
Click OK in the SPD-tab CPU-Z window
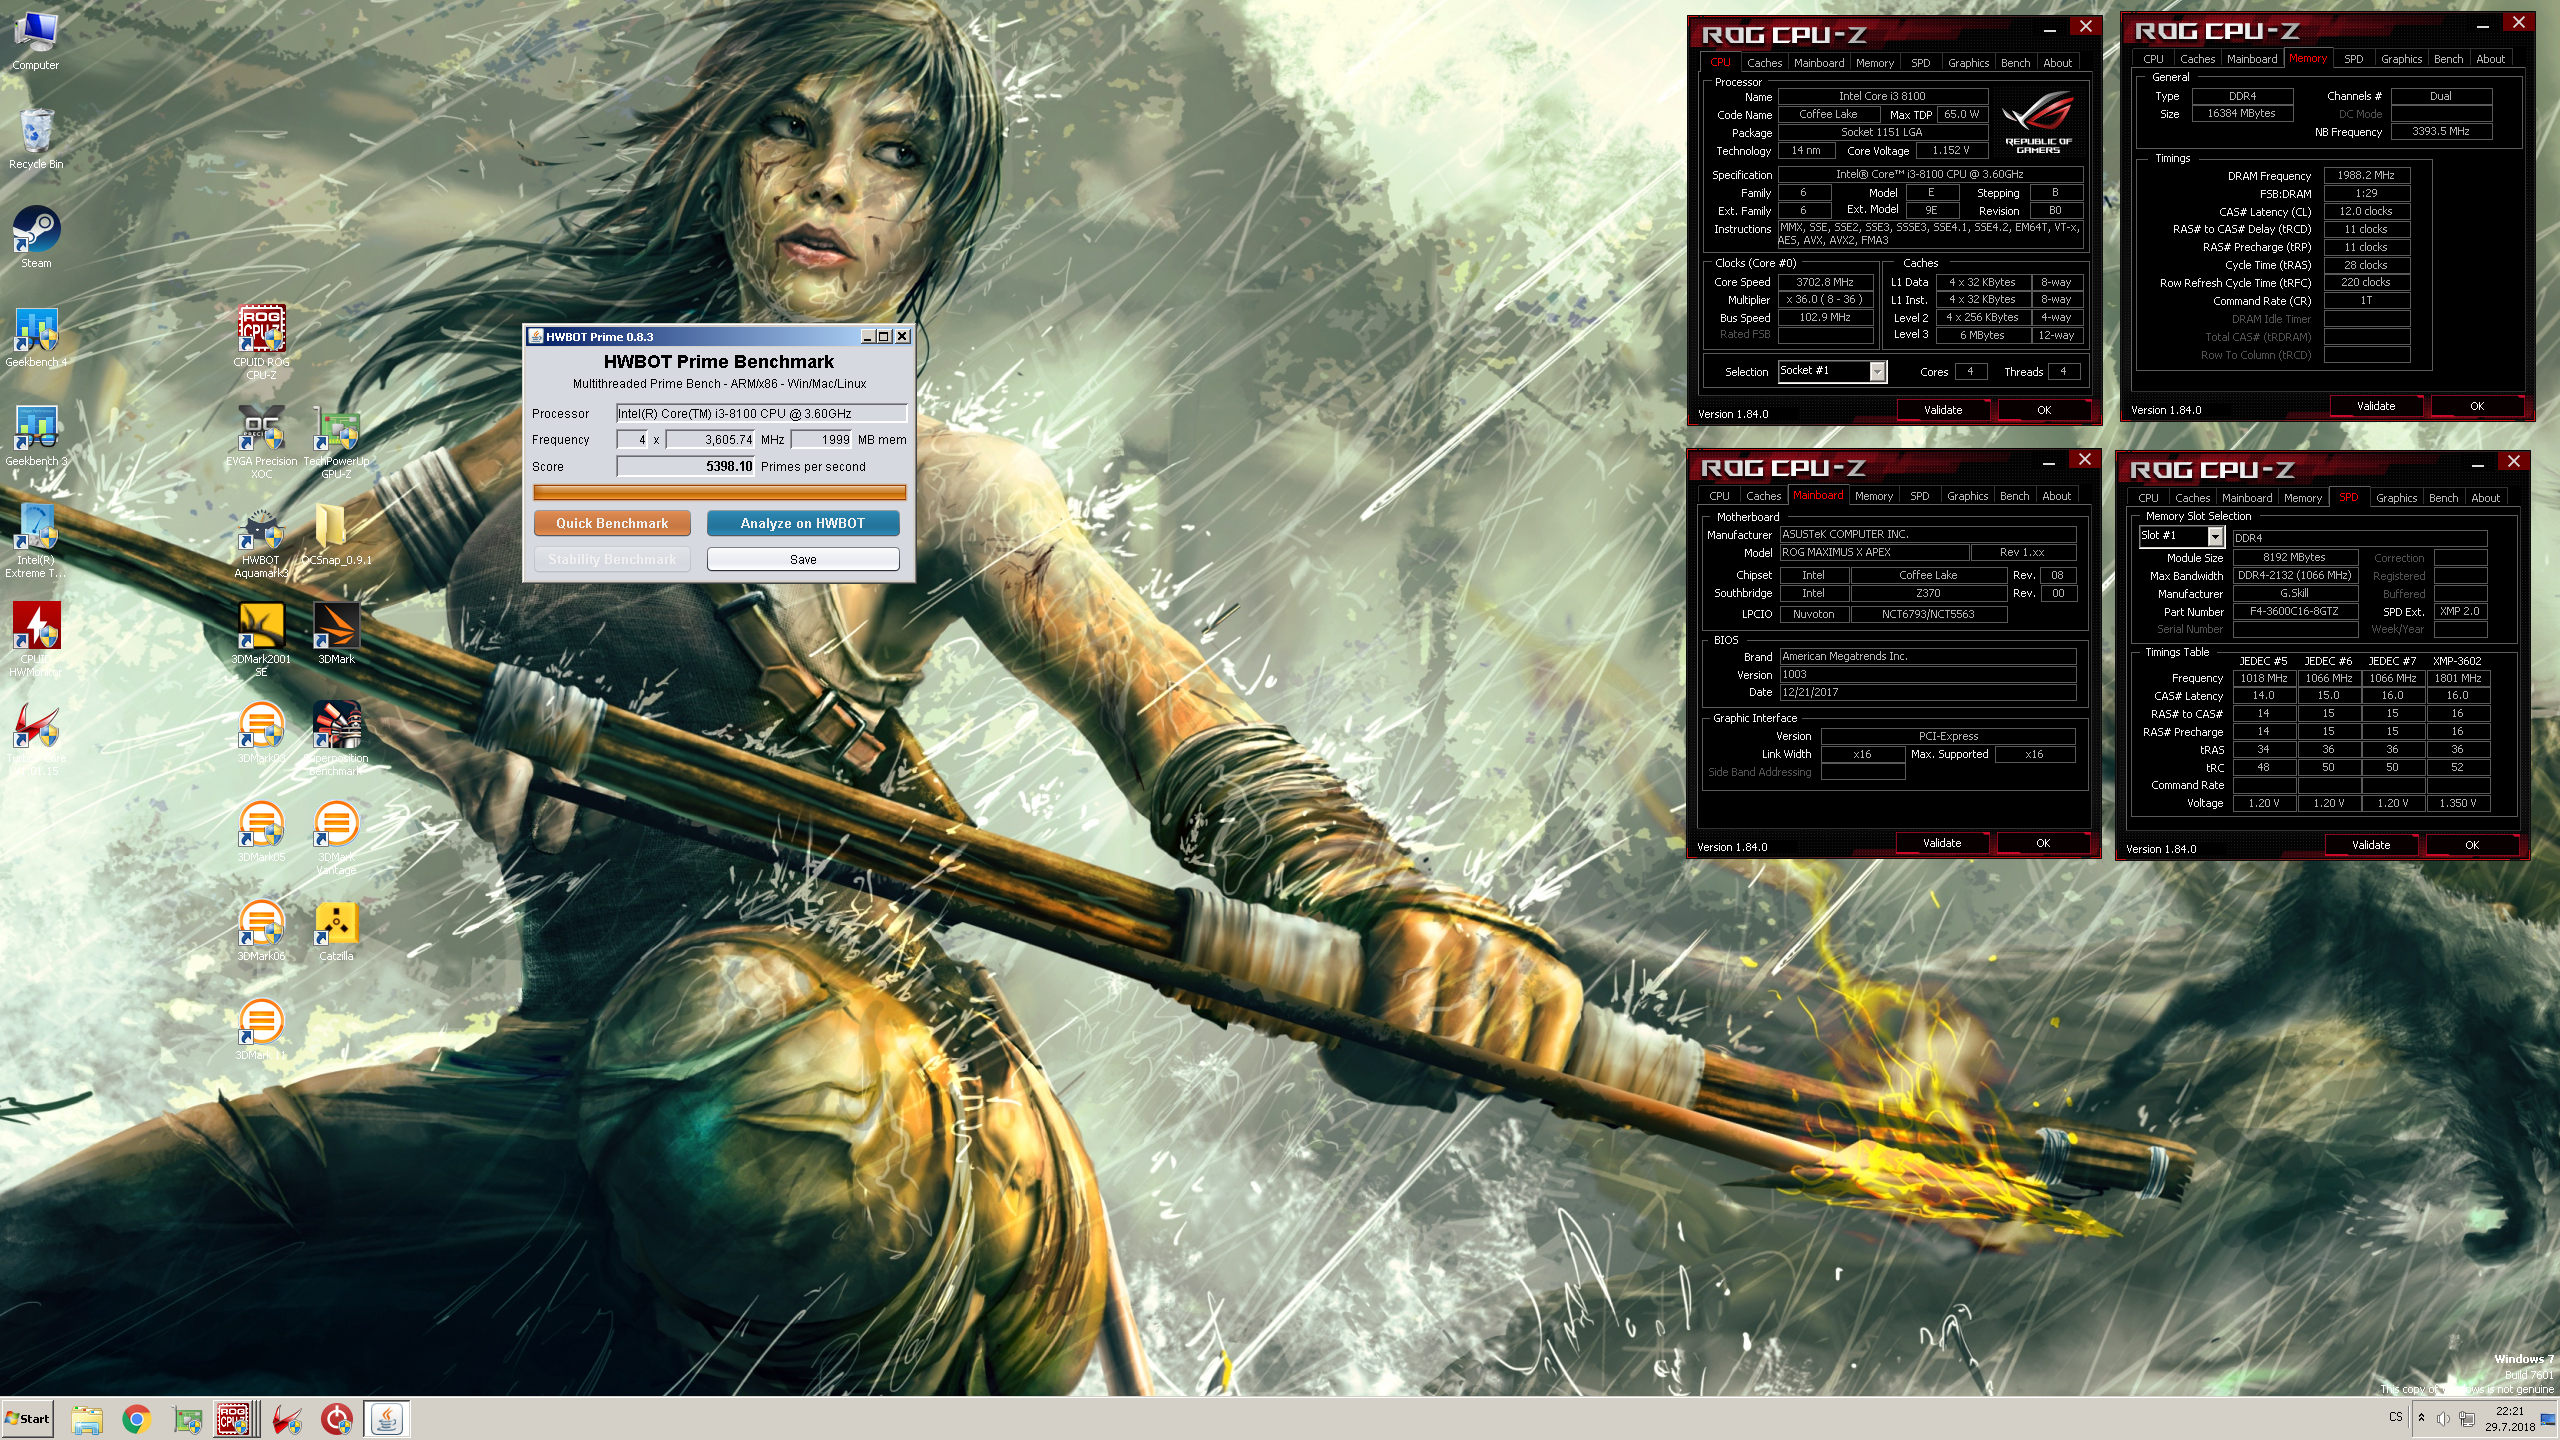pos(2472,845)
